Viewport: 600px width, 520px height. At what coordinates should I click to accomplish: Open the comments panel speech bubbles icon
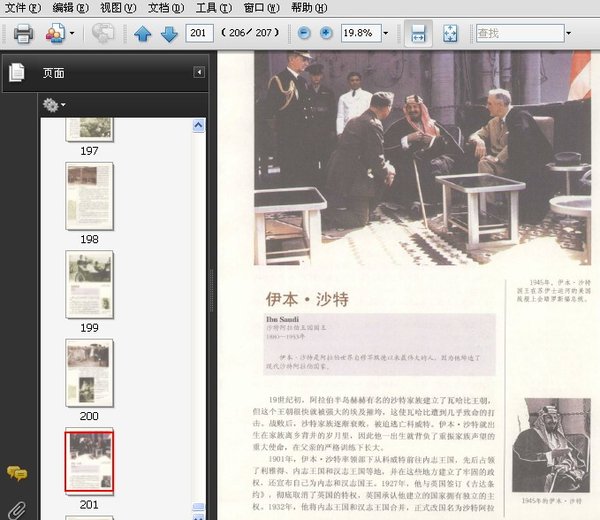point(17,473)
